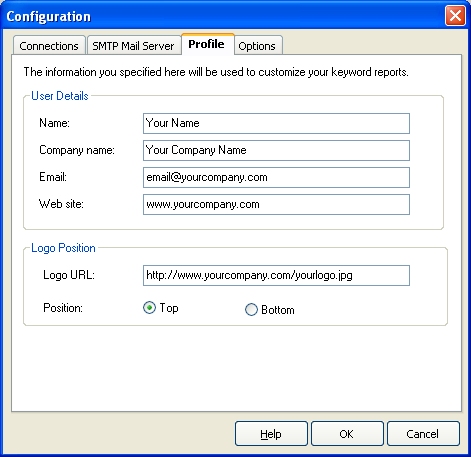Focus the Company name input box
The height and width of the screenshot is (457, 471).
(276, 150)
